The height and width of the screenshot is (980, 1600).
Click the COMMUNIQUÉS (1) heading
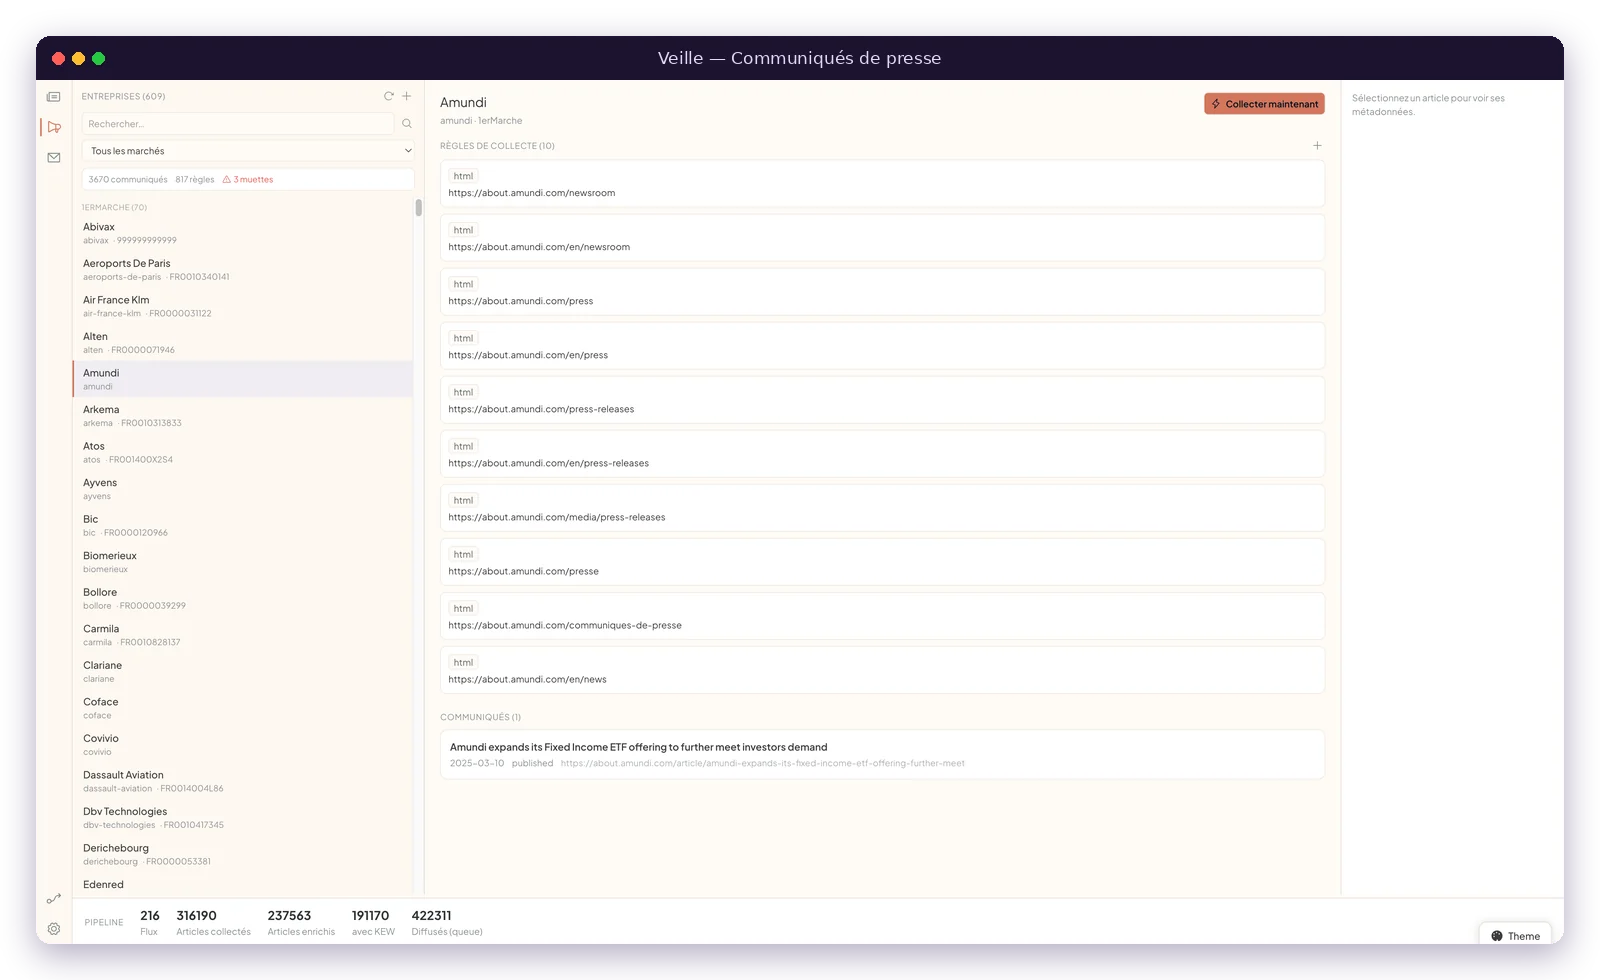pyautogui.click(x=480, y=717)
